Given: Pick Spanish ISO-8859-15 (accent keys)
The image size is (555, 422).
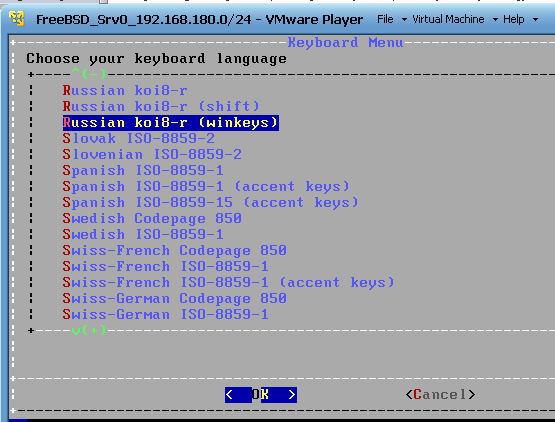Looking at the screenshot, I should (211, 203).
